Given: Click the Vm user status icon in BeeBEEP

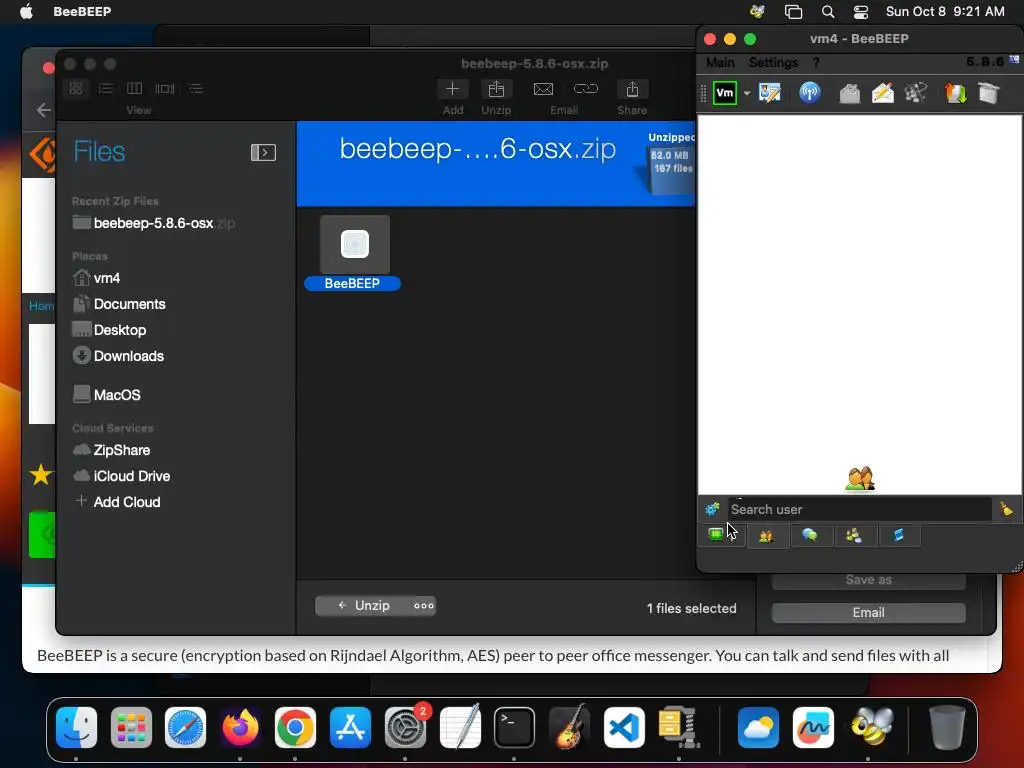Looking at the screenshot, I should 724,93.
